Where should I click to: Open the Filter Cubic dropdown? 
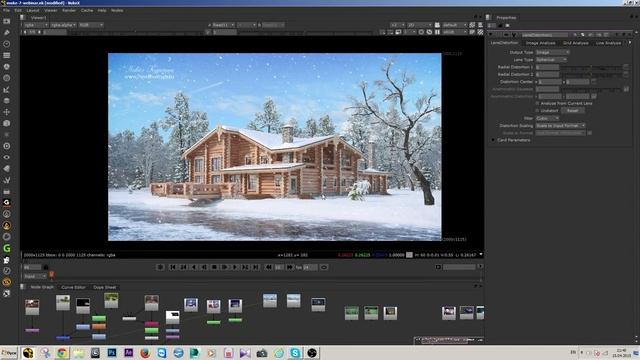coord(547,118)
